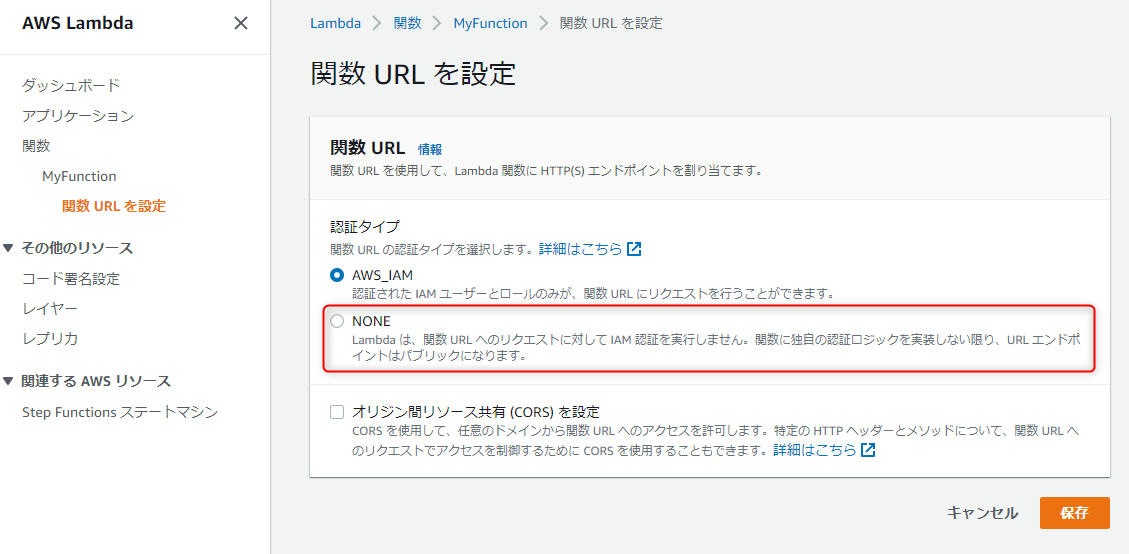1129x554 pixels.
Task: Collapse the 関連する AWS リソース section
Action: coord(9,380)
